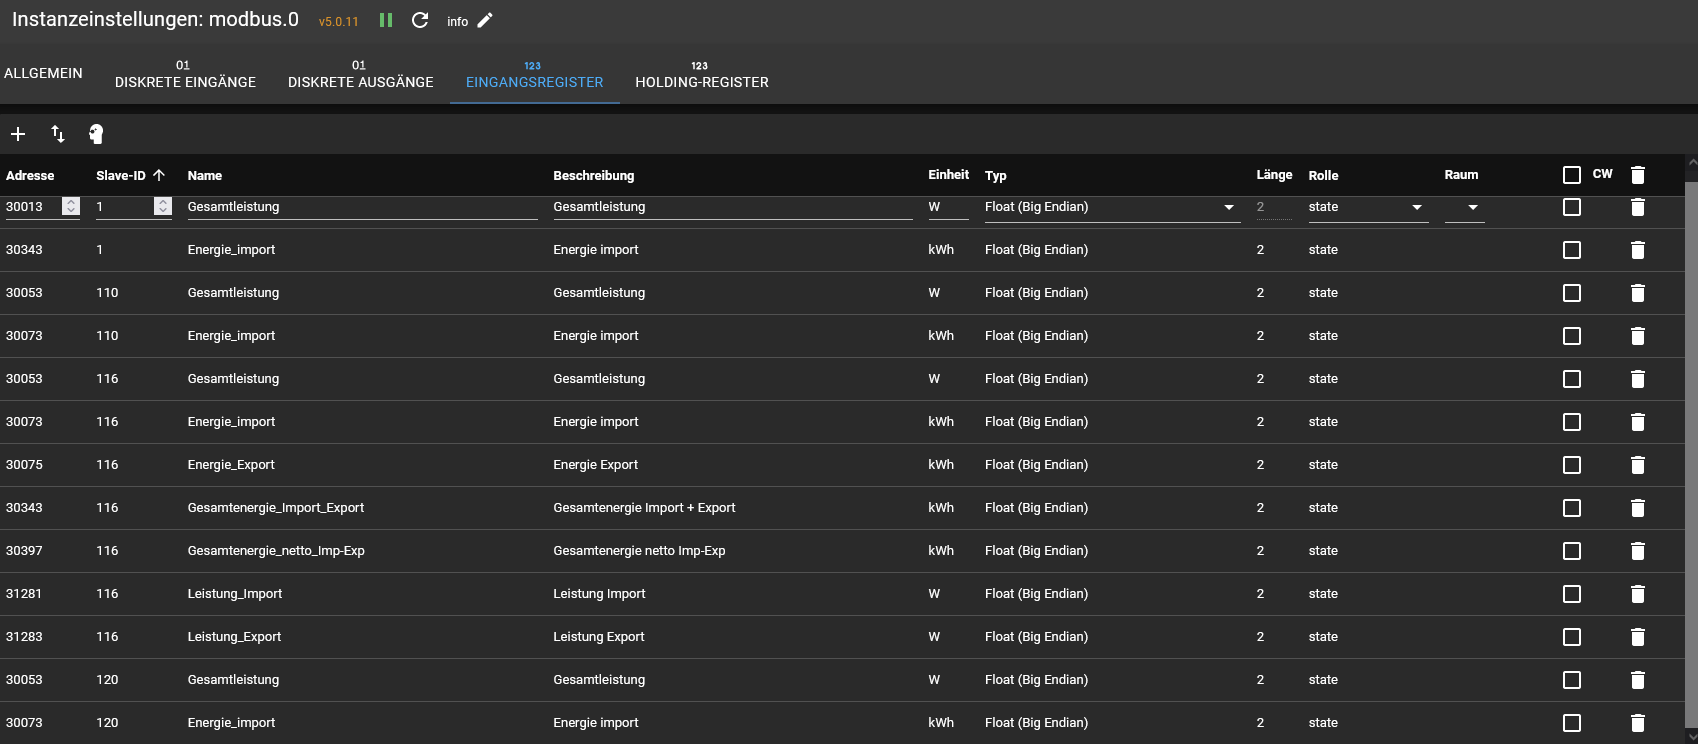Open the Holding-Register tab
The width and height of the screenshot is (1698, 744).
pyautogui.click(x=702, y=73)
